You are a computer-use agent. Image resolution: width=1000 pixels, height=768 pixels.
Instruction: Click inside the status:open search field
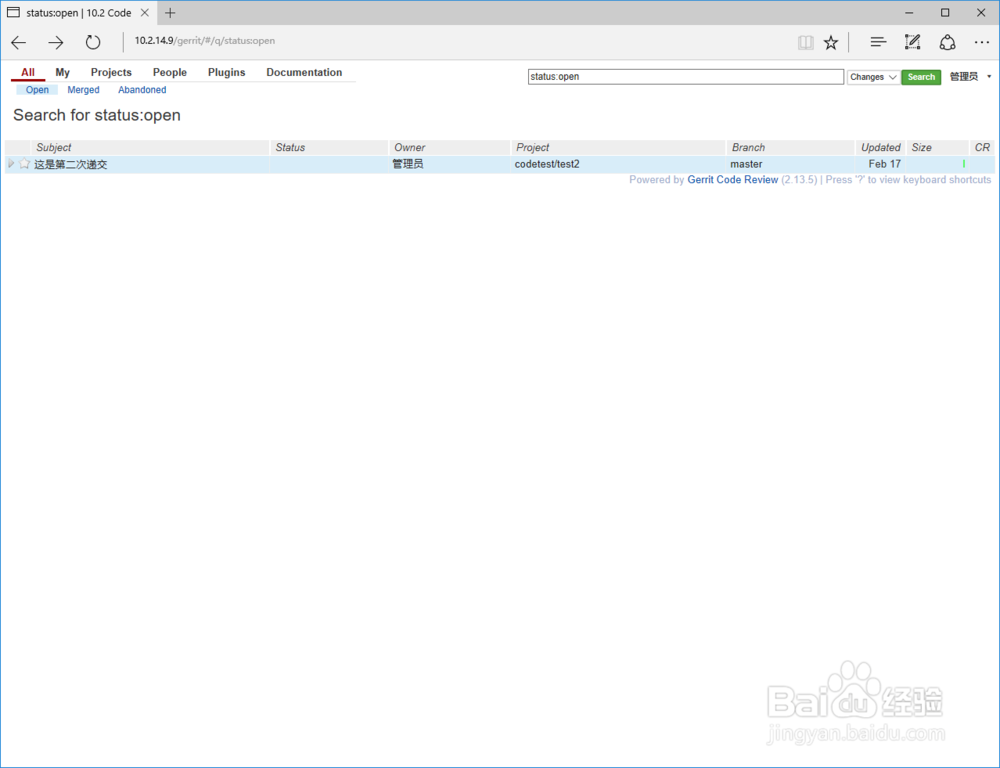(685, 76)
